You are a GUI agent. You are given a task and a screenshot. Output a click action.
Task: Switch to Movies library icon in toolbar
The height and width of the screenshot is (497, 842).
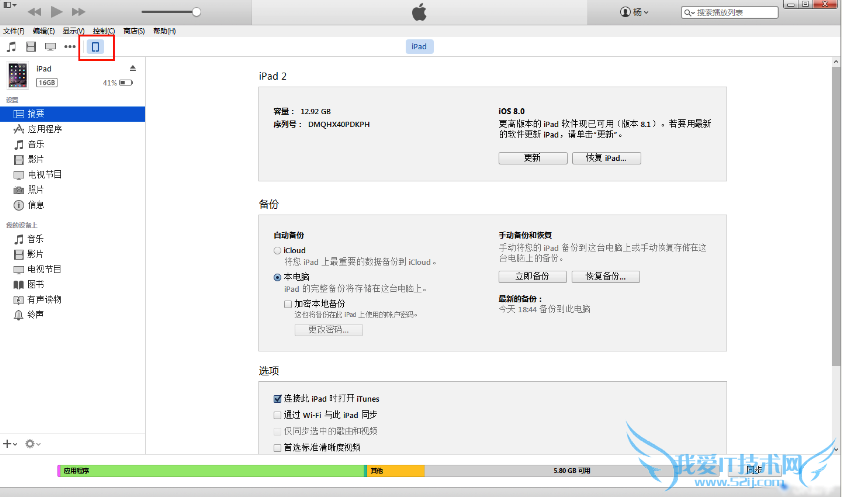coord(31,47)
